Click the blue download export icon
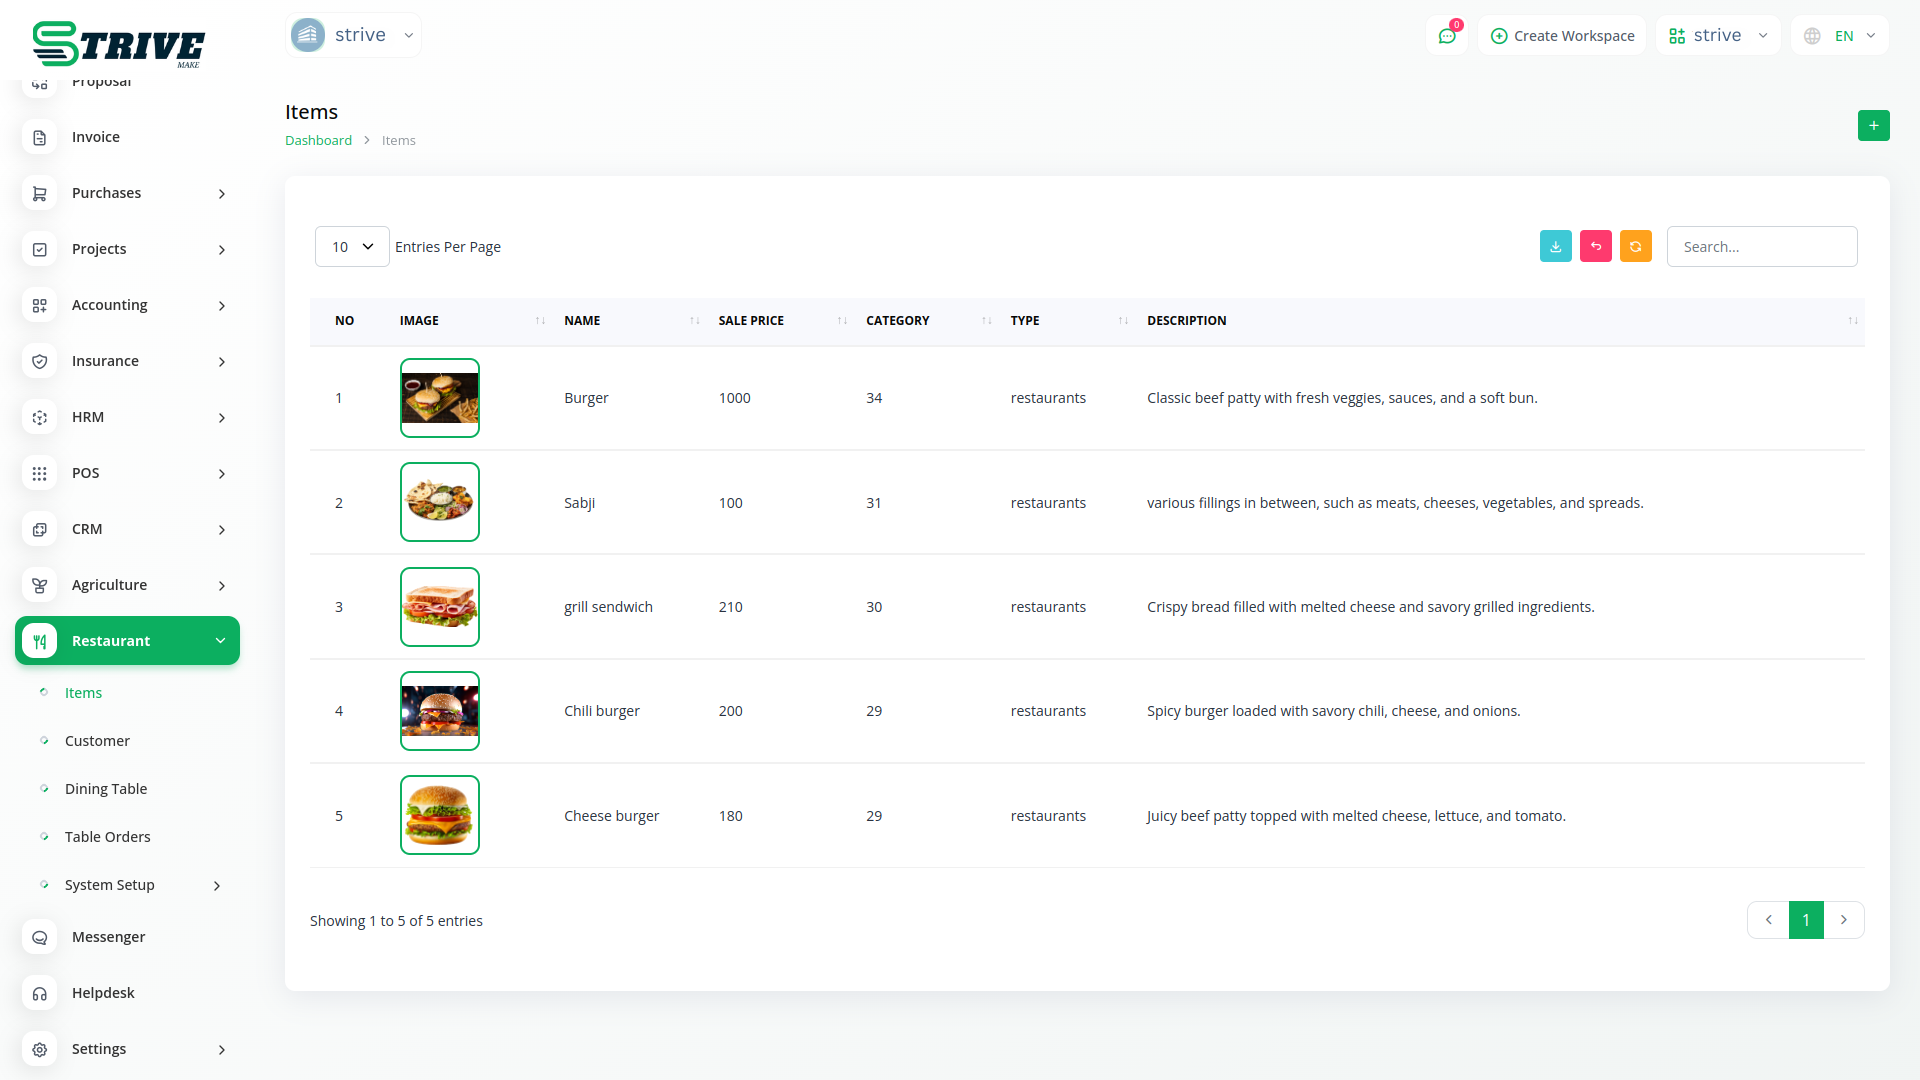This screenshot has height=1080, width=1920. (x=1555, y=246)
